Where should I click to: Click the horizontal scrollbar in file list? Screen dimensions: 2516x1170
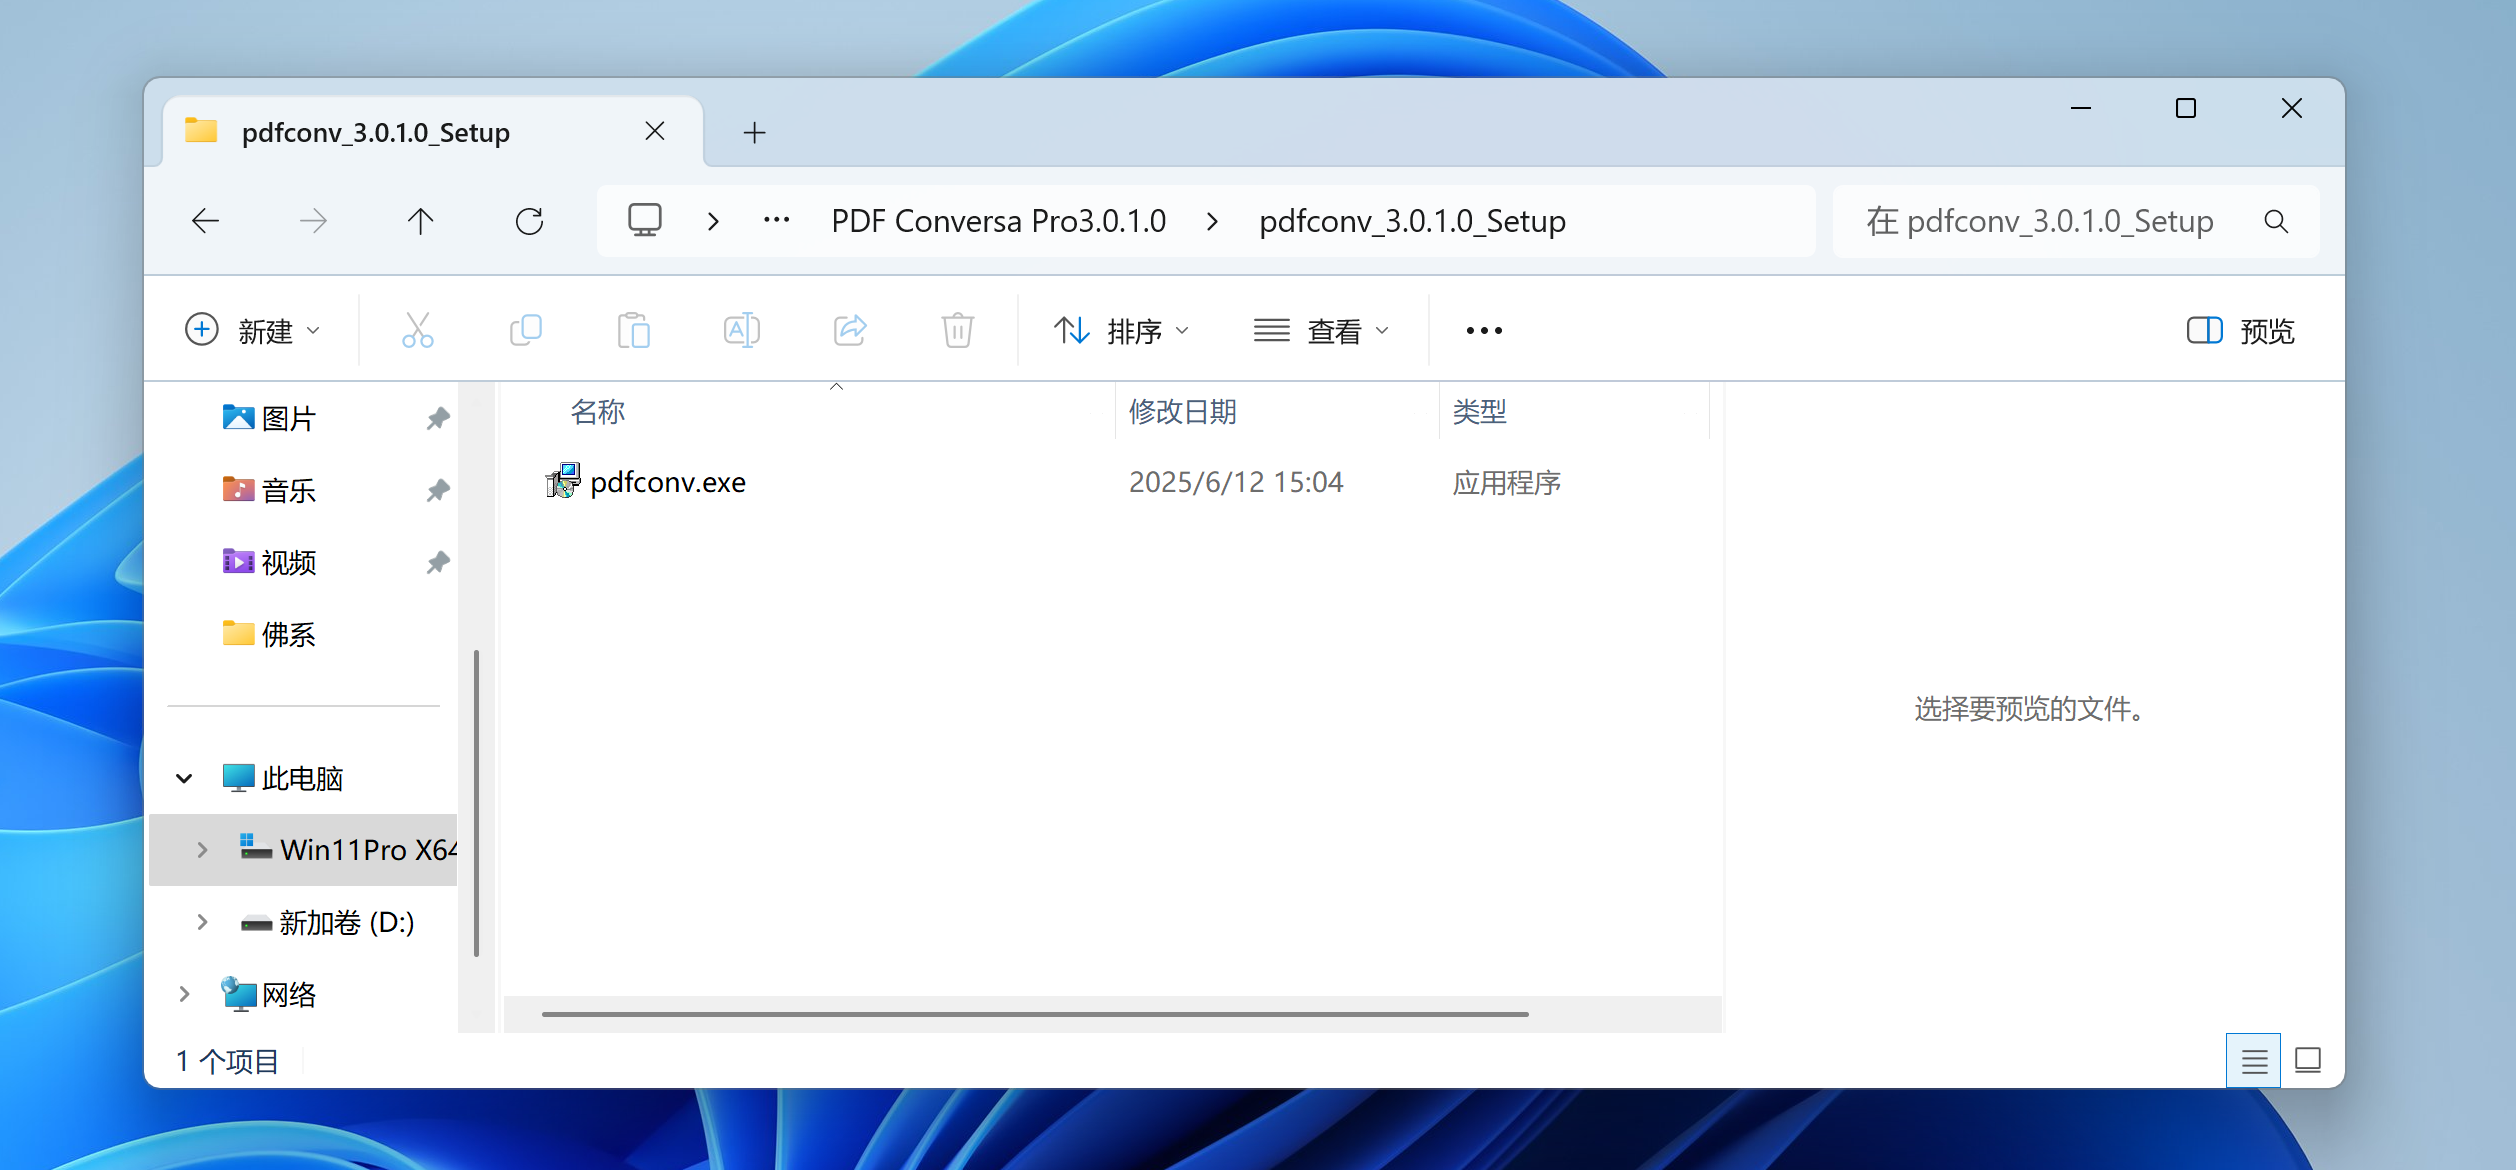[x=1034, y=1014]
